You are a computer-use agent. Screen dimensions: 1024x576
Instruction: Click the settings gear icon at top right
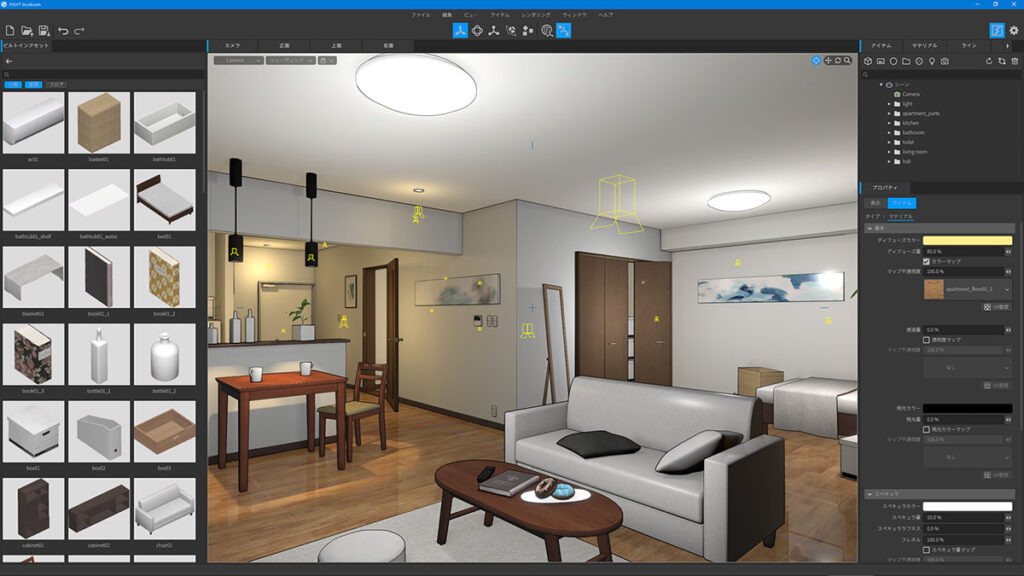(x=1013, y=31)
